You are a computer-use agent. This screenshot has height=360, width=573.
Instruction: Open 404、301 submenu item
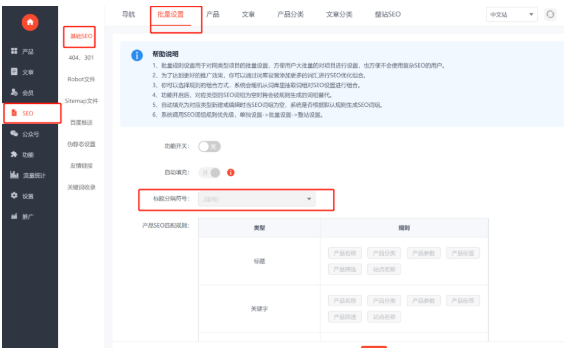(81, 58)
